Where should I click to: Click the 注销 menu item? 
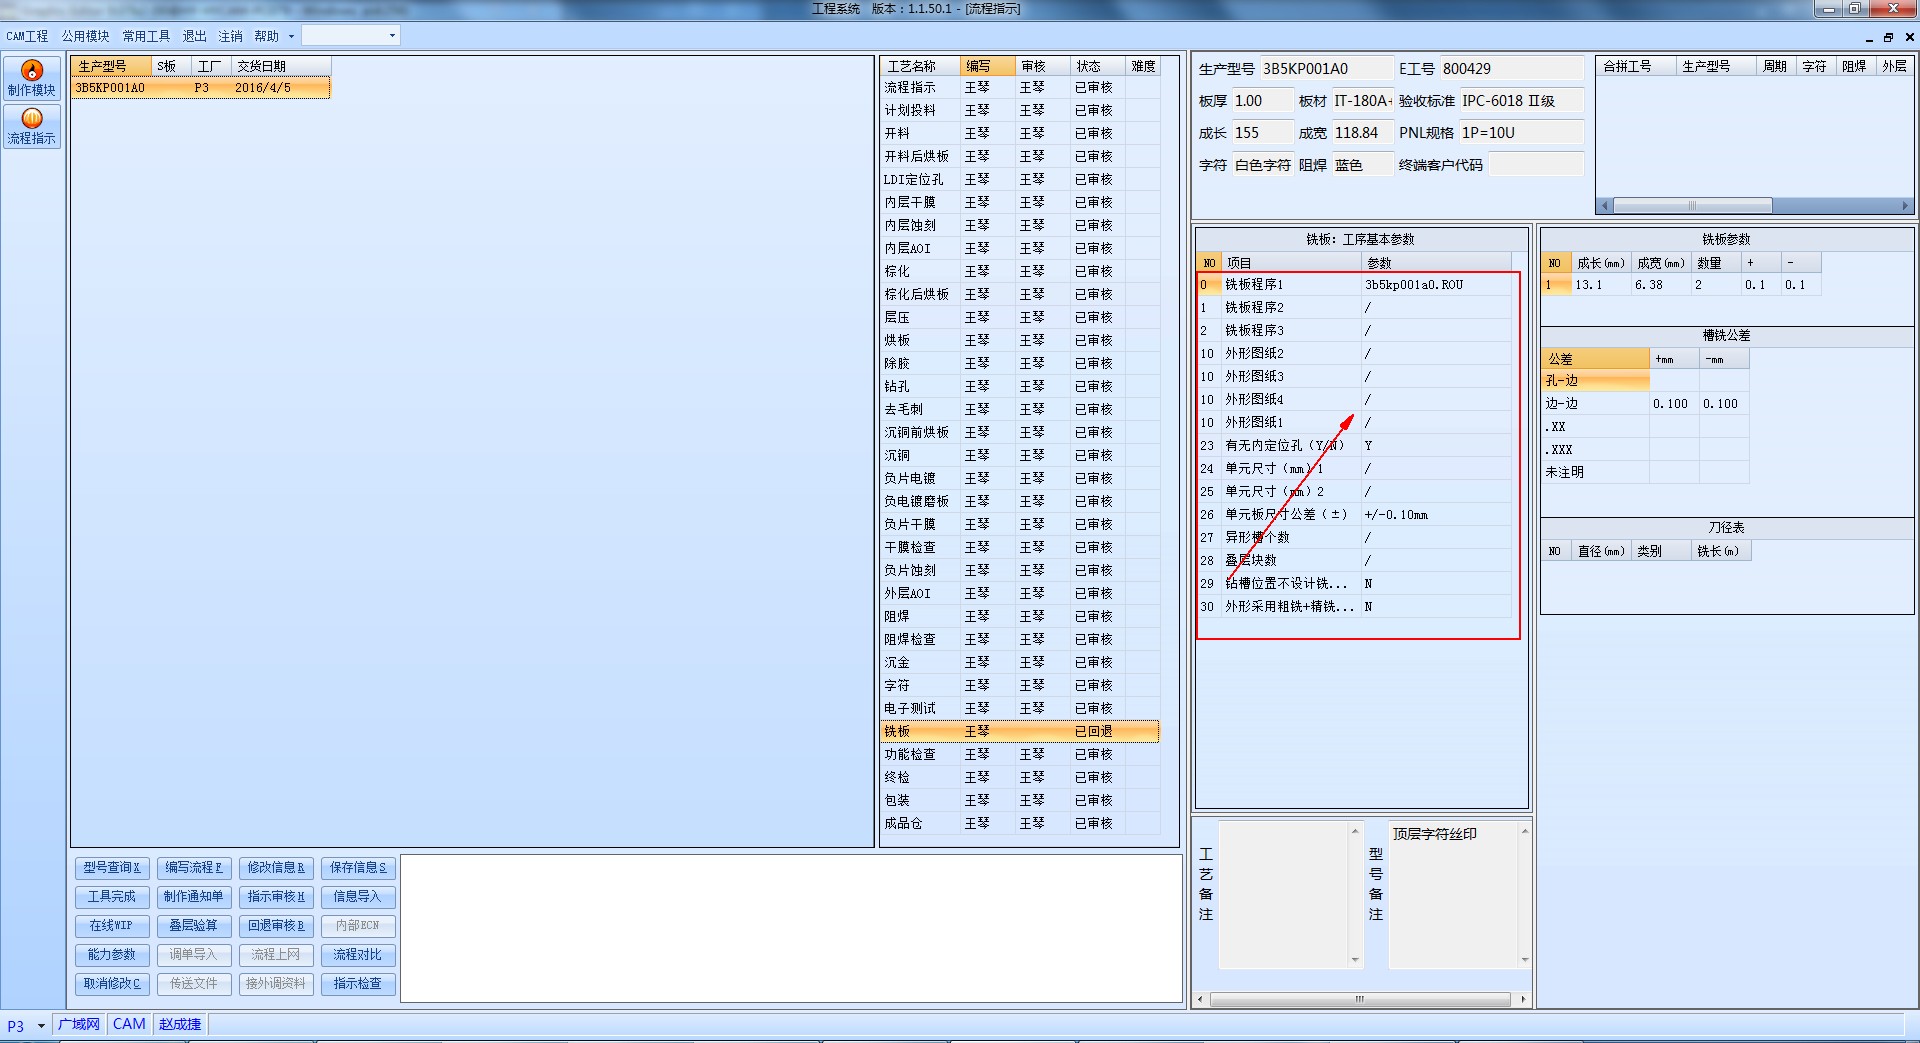pos(230,36)
